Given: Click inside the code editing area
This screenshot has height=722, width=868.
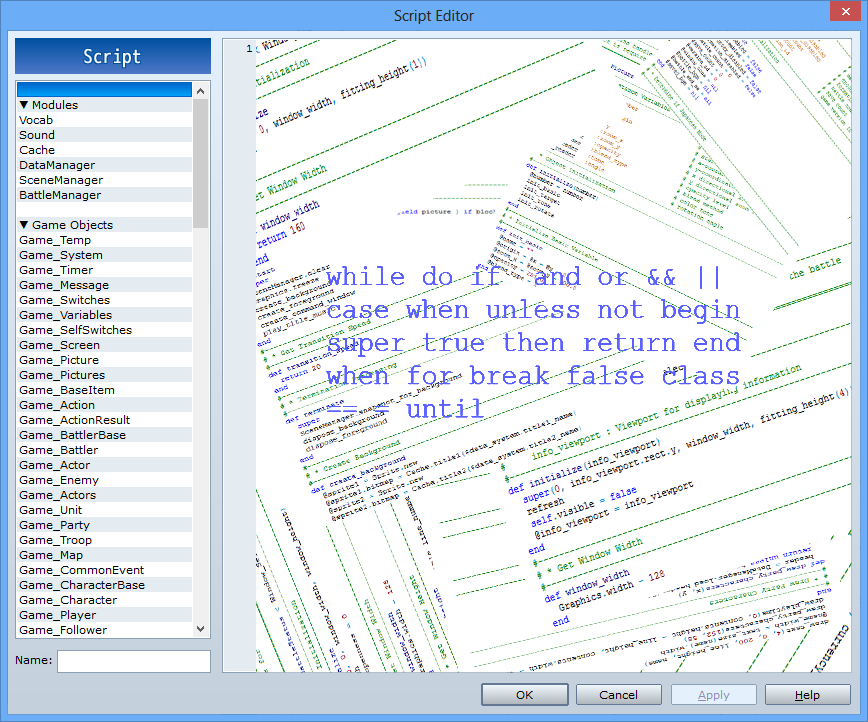Looking at the screenshot, I should [x=553, y=355].
